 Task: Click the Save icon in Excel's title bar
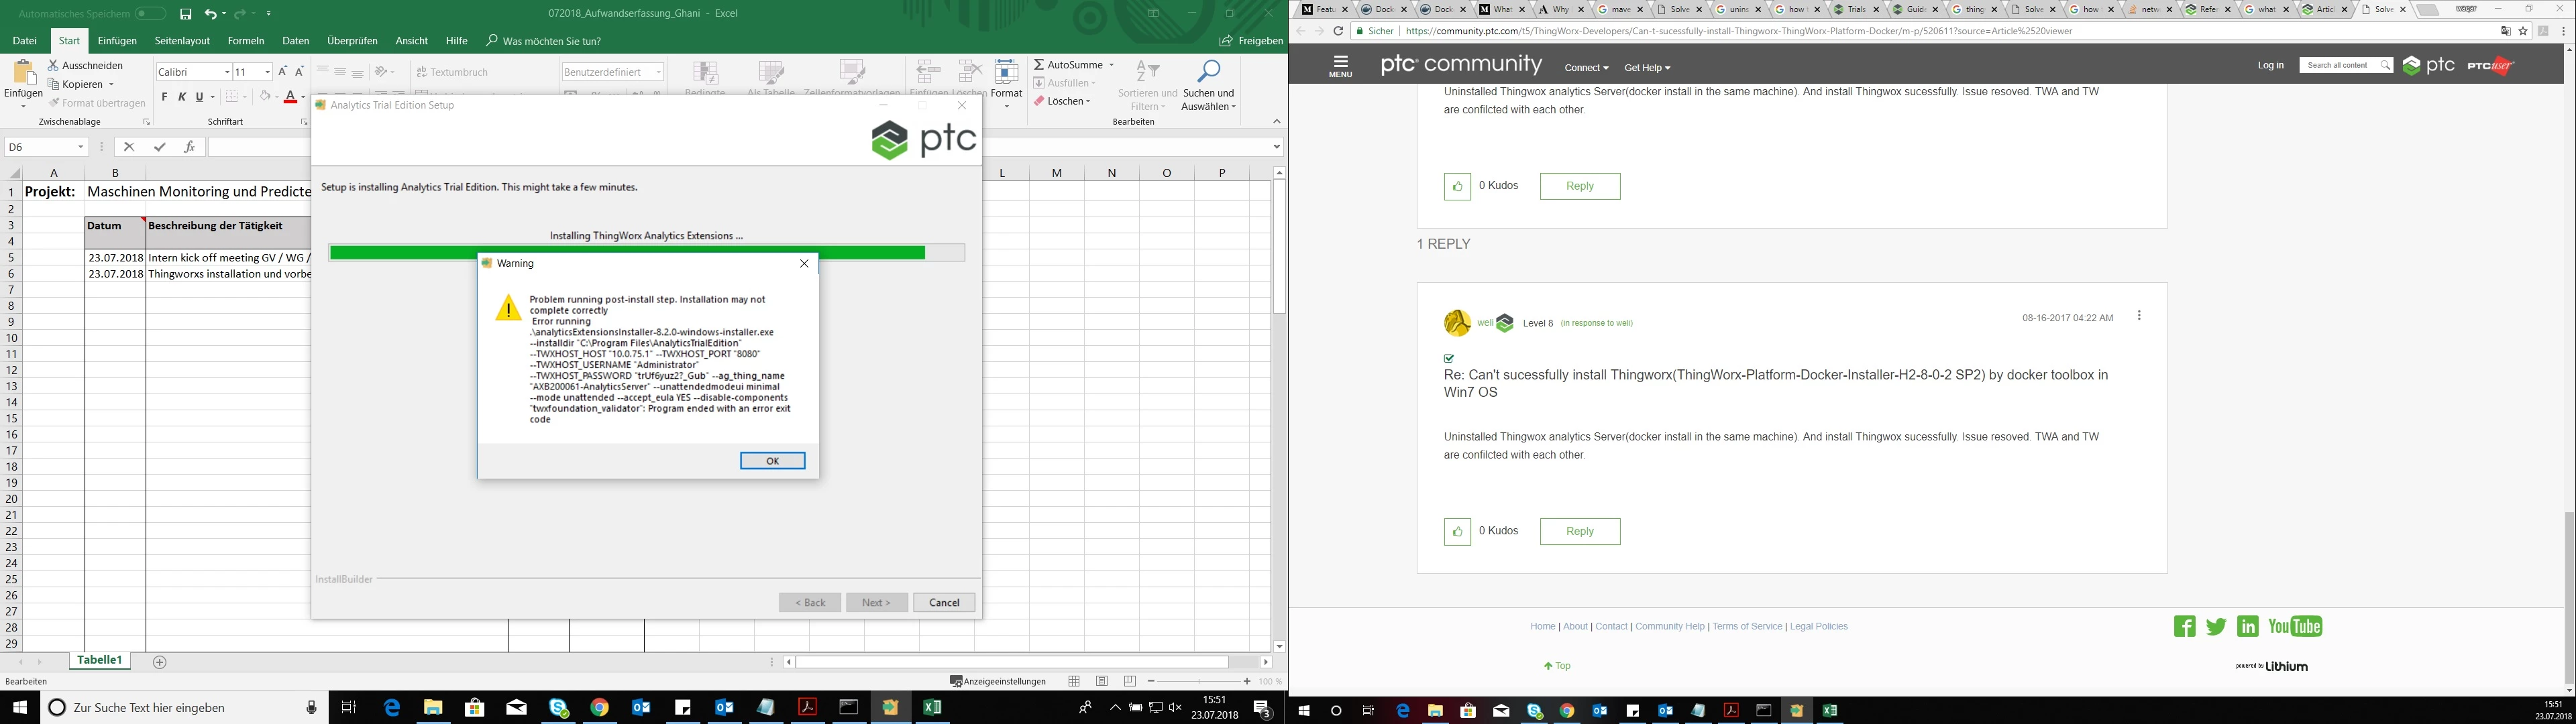pos(186,14)
